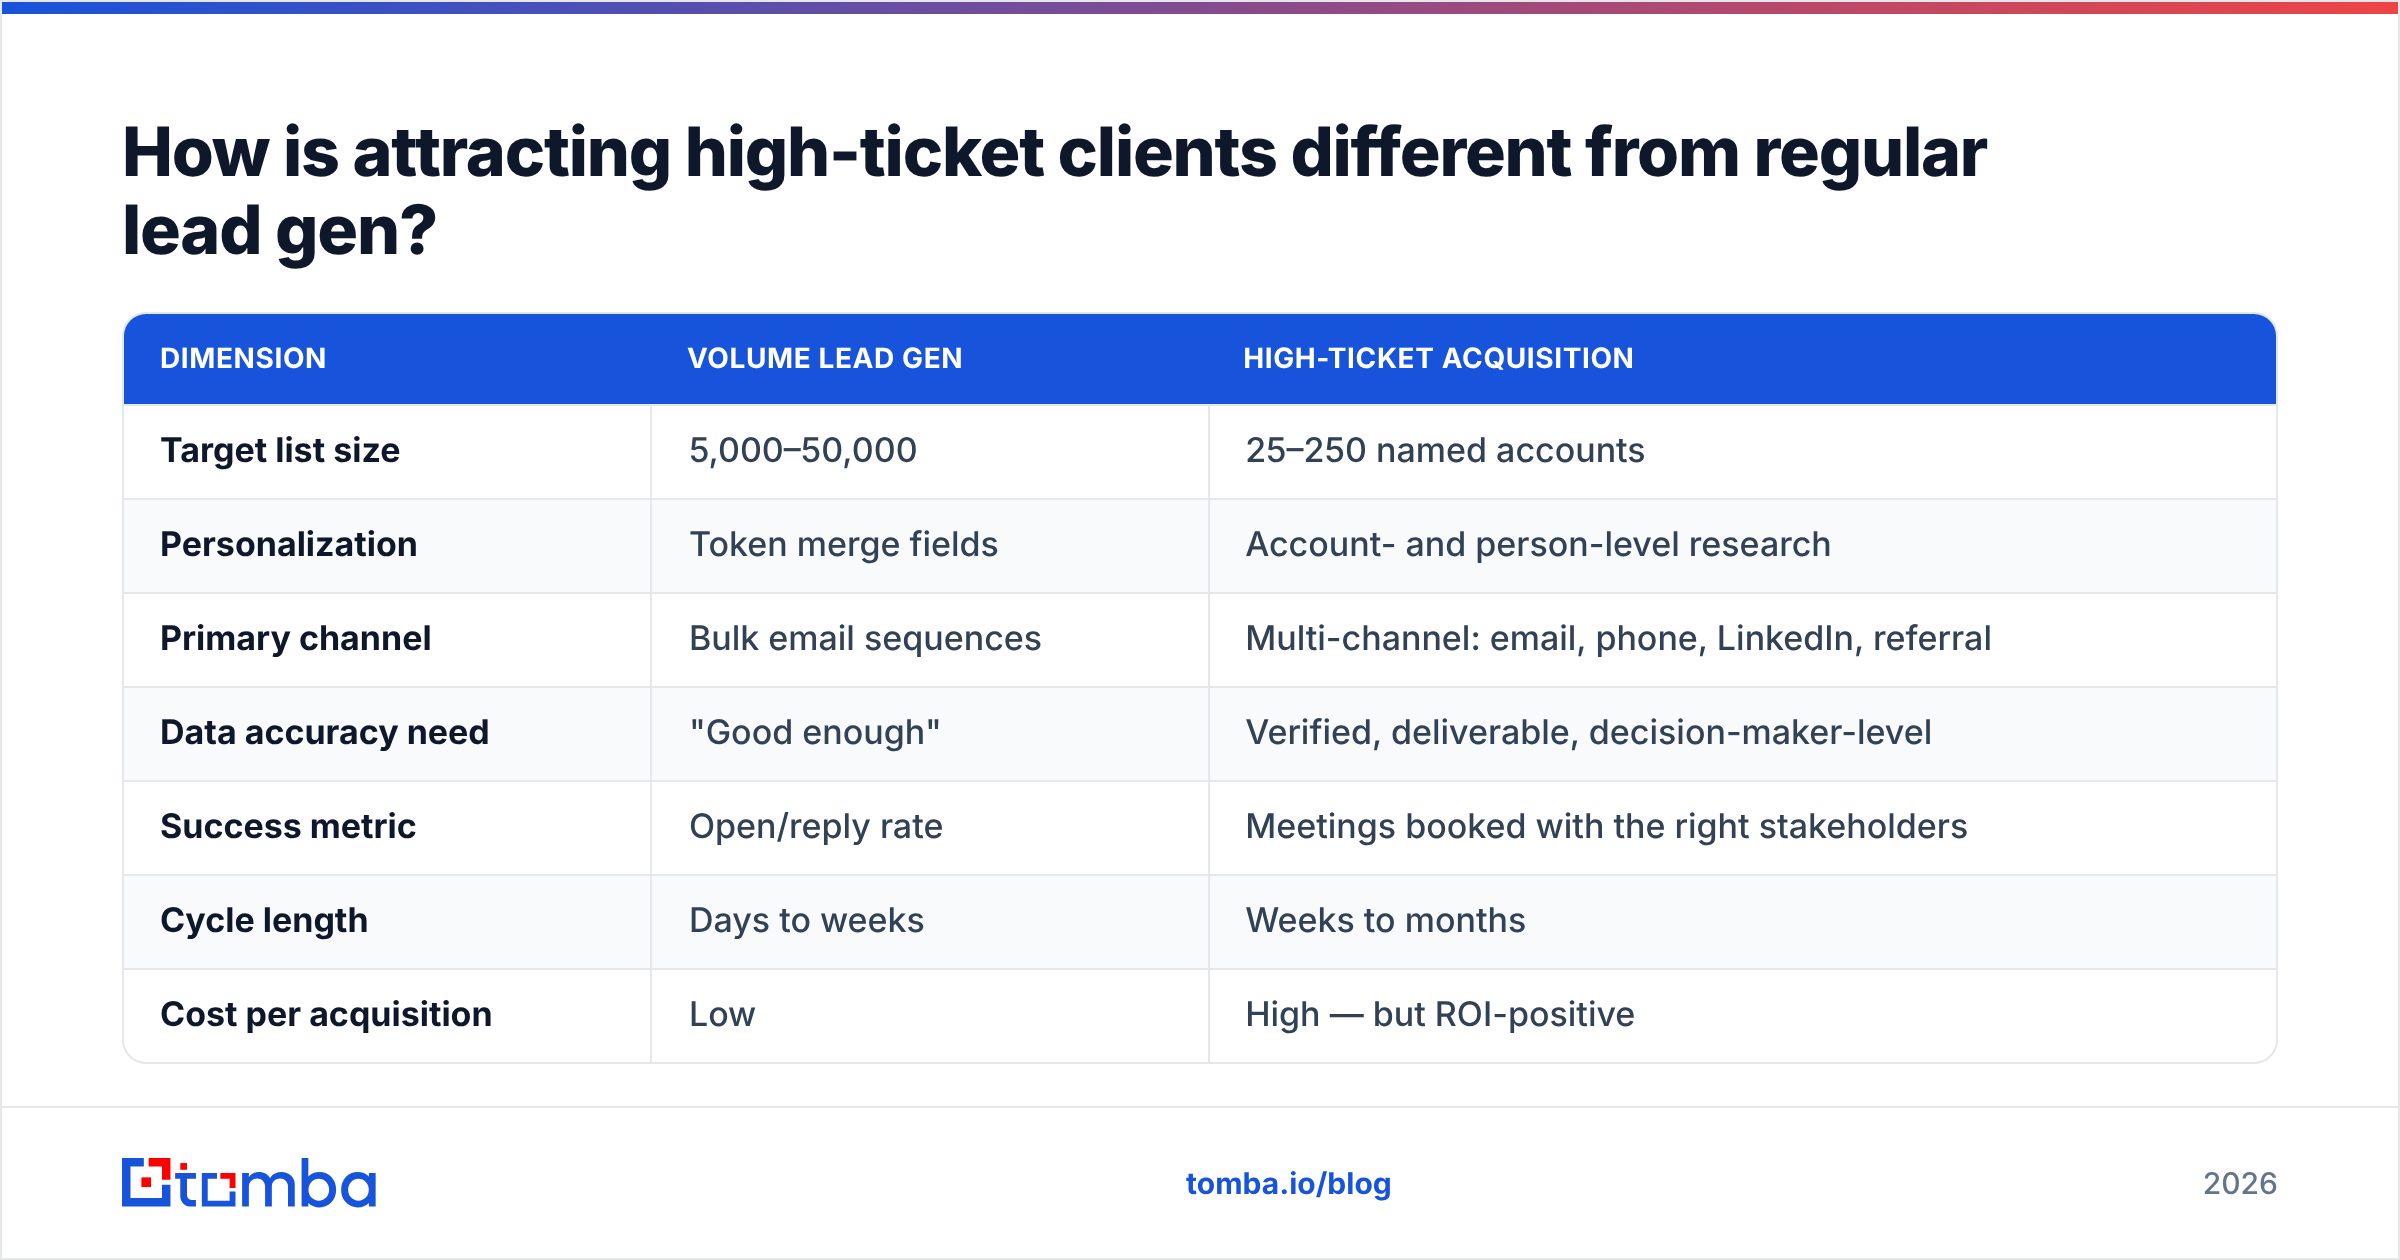
Task: Click the '5,000–50,000' cell
Action: [x=803, y=451]
